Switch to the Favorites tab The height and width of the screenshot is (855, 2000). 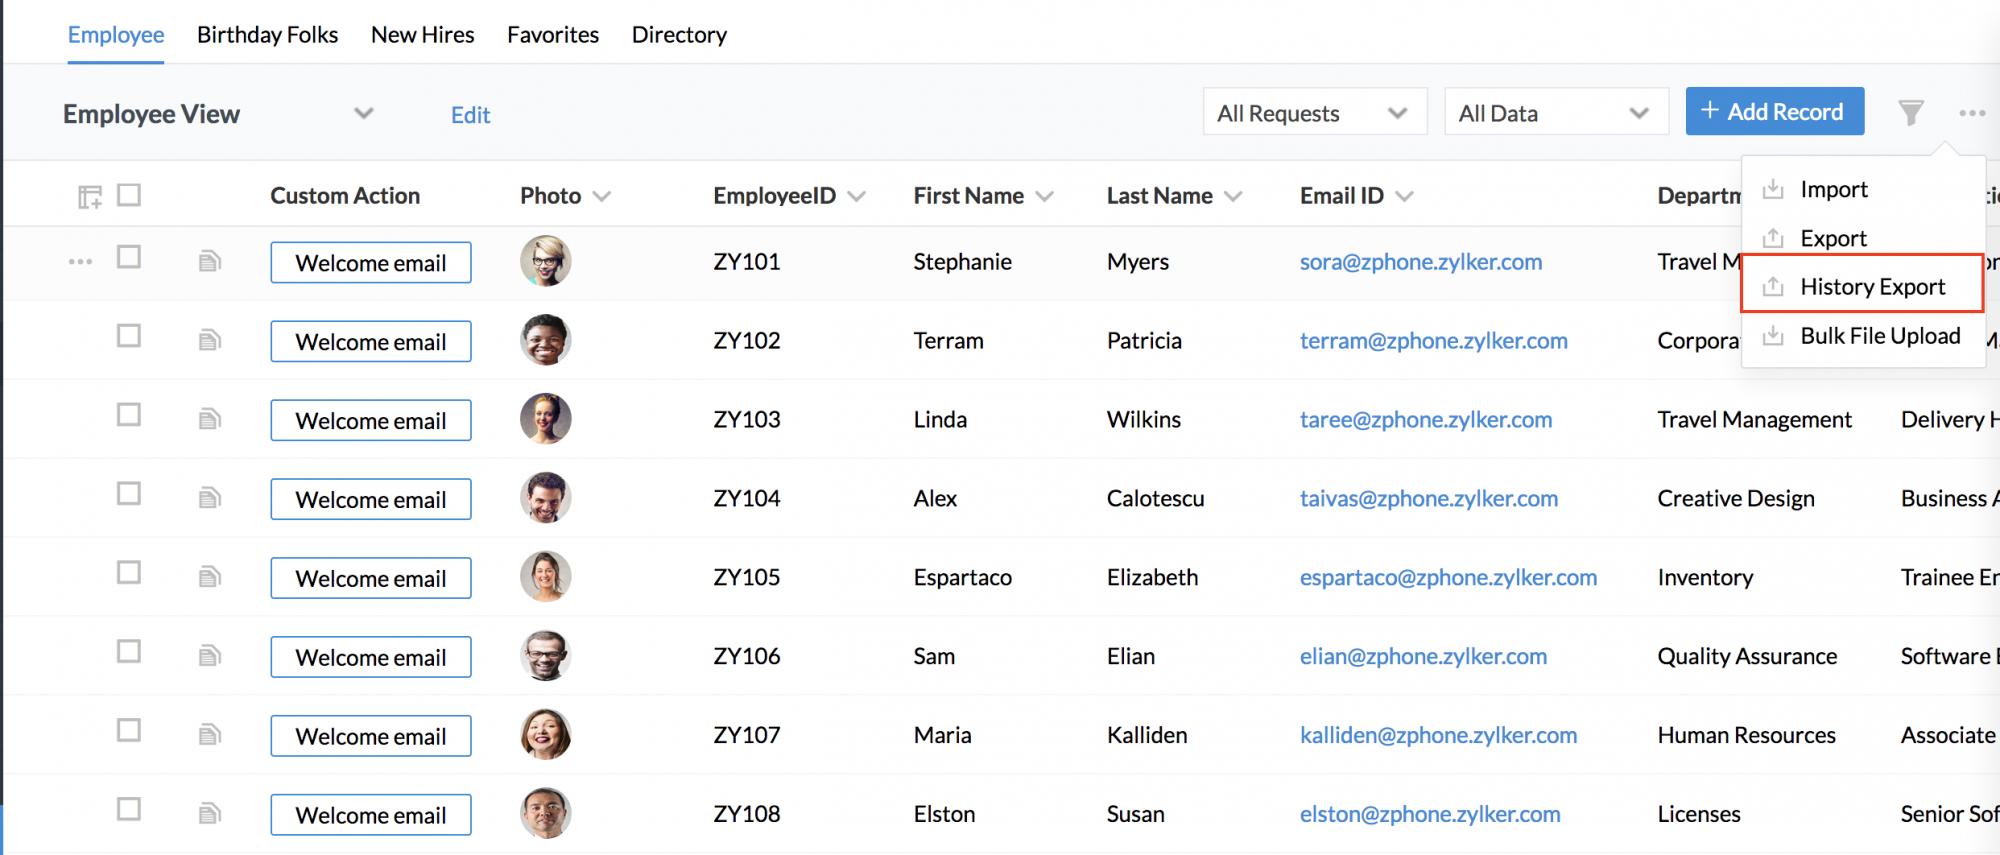[x=553, y=34]
